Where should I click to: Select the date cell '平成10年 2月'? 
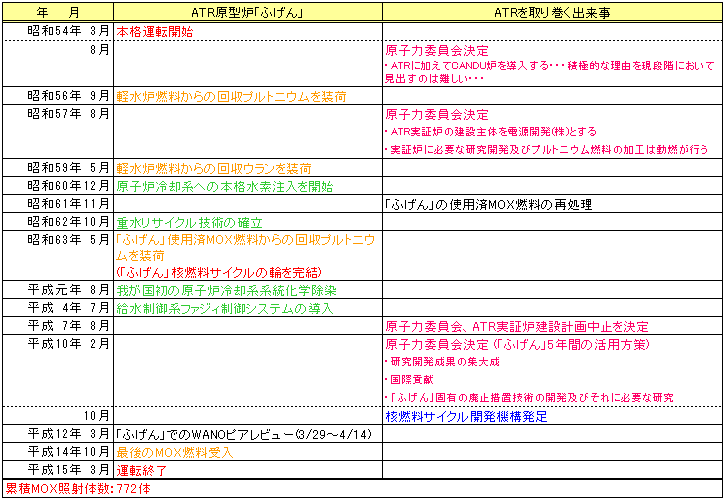tap(58, 370)
